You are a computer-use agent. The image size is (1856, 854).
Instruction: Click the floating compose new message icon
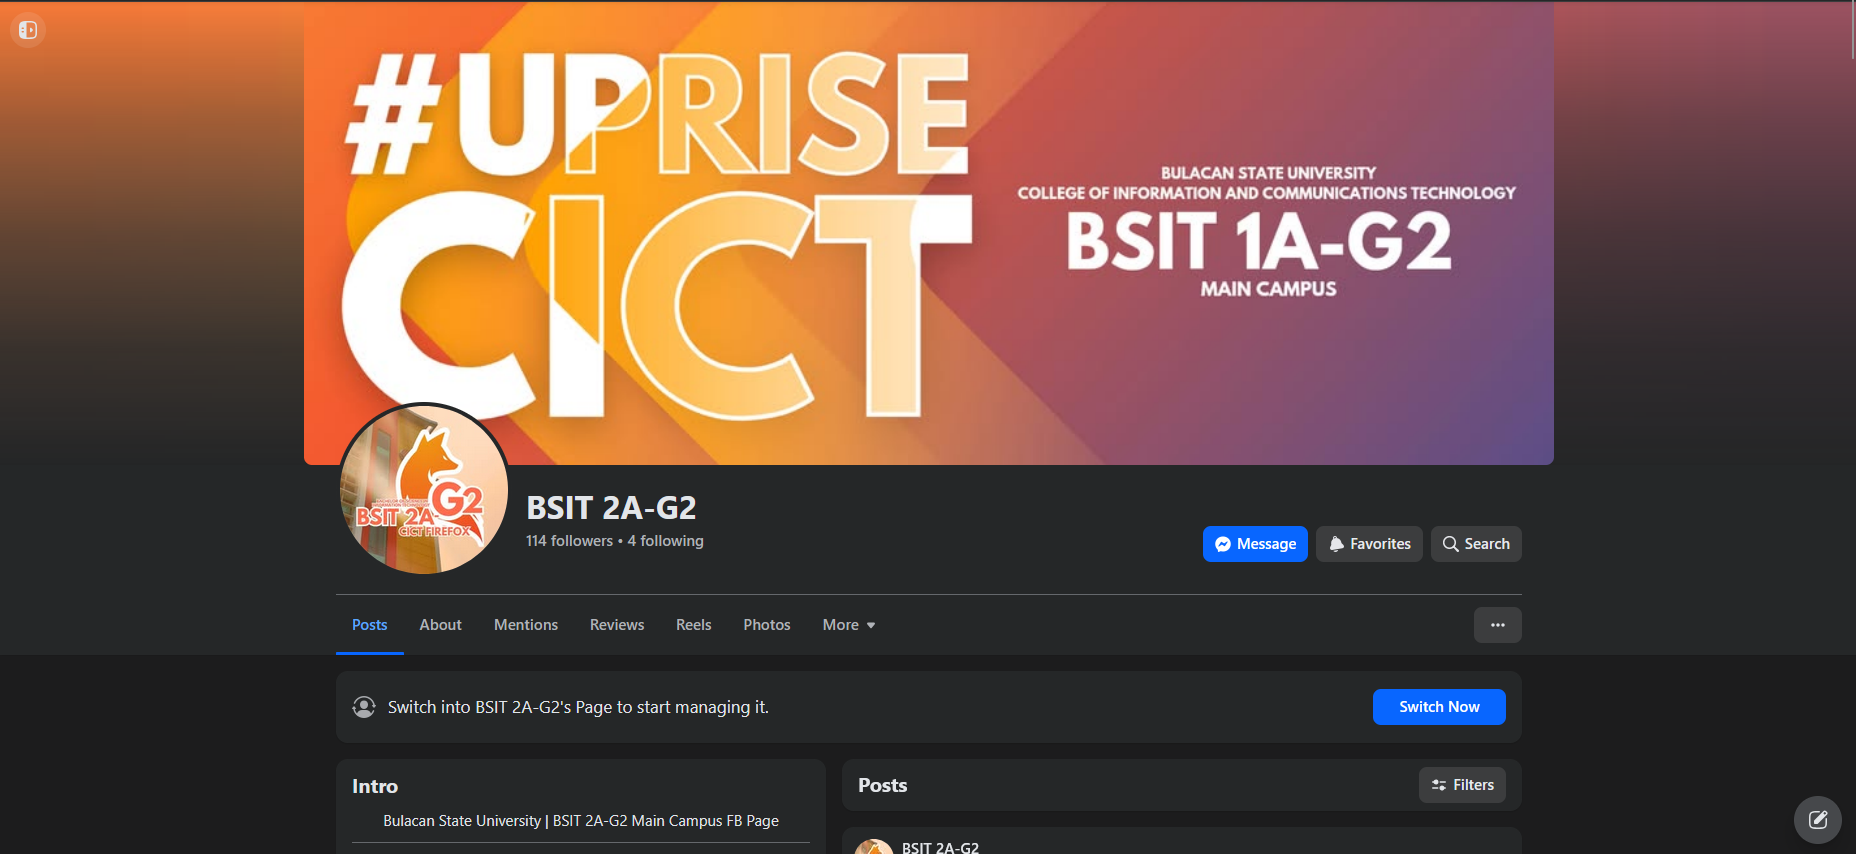pyautogui.click(x=1817, y=820)
